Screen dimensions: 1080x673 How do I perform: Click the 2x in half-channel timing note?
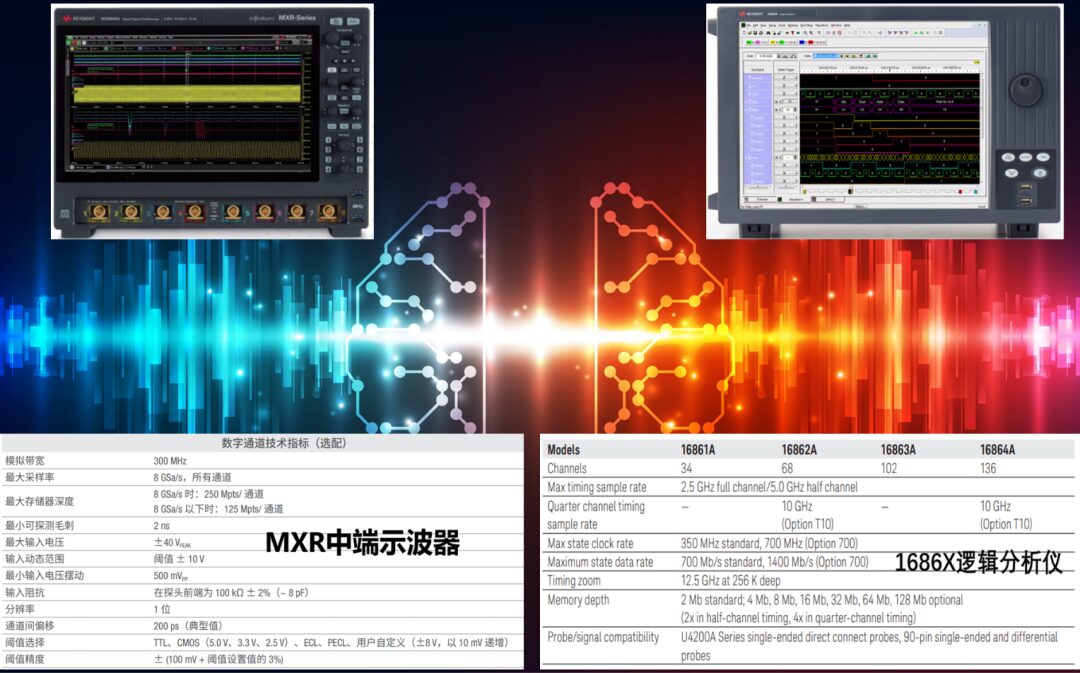tap(798, 617)
